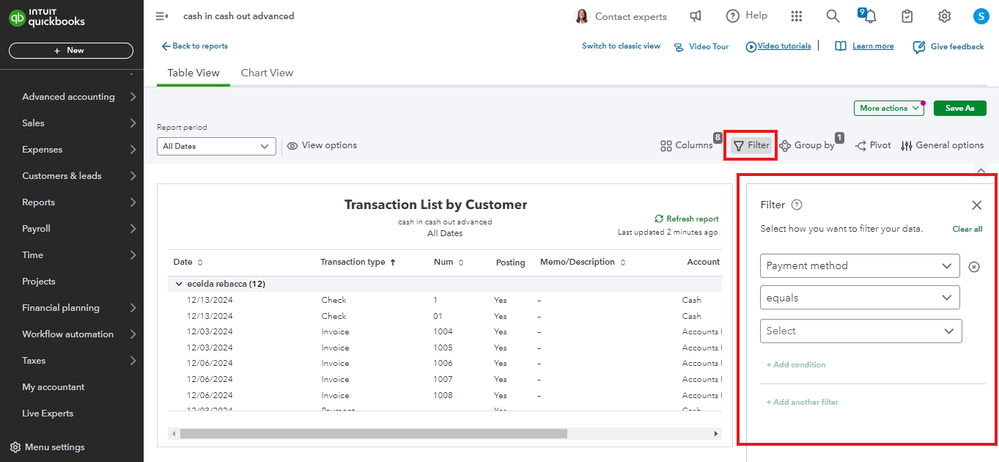Viewport: 999px width, 462px height.
Task: Open the Select value dropdown
Action: pyautogui.click(x=860, y=331)
